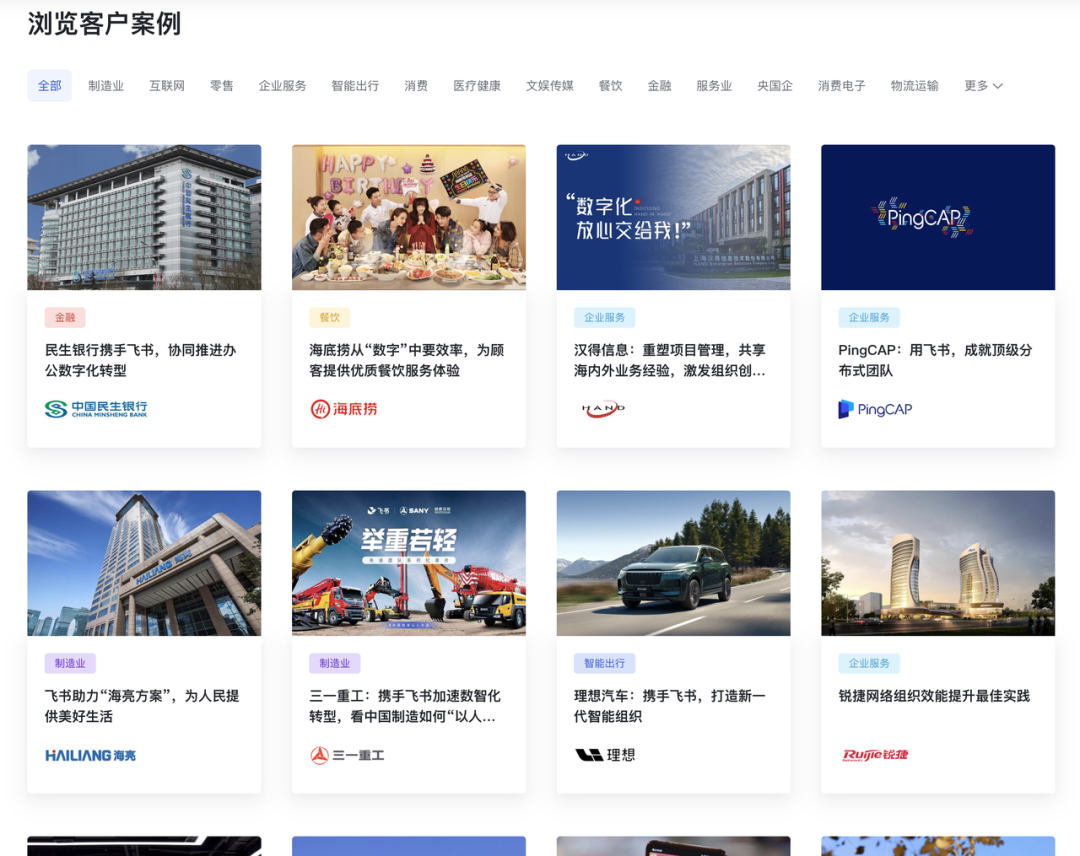Select the 餐饮 category tab
This screenshot has width=1080, height=856.
pos(610,86)
